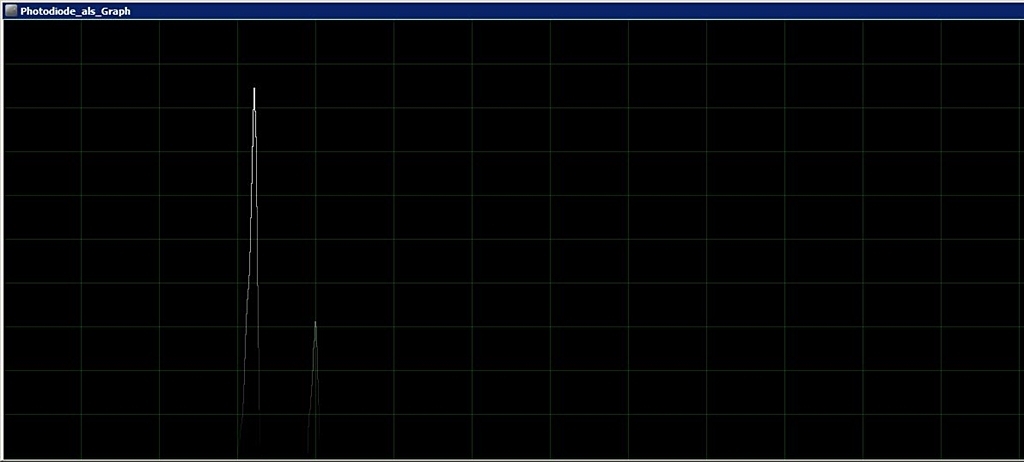Image resolution: width=1024 pixels, height=462 pixels.
Task: Click the window icon beside Photodiode_als_Graph title
Action: click(x=10, y=11)
